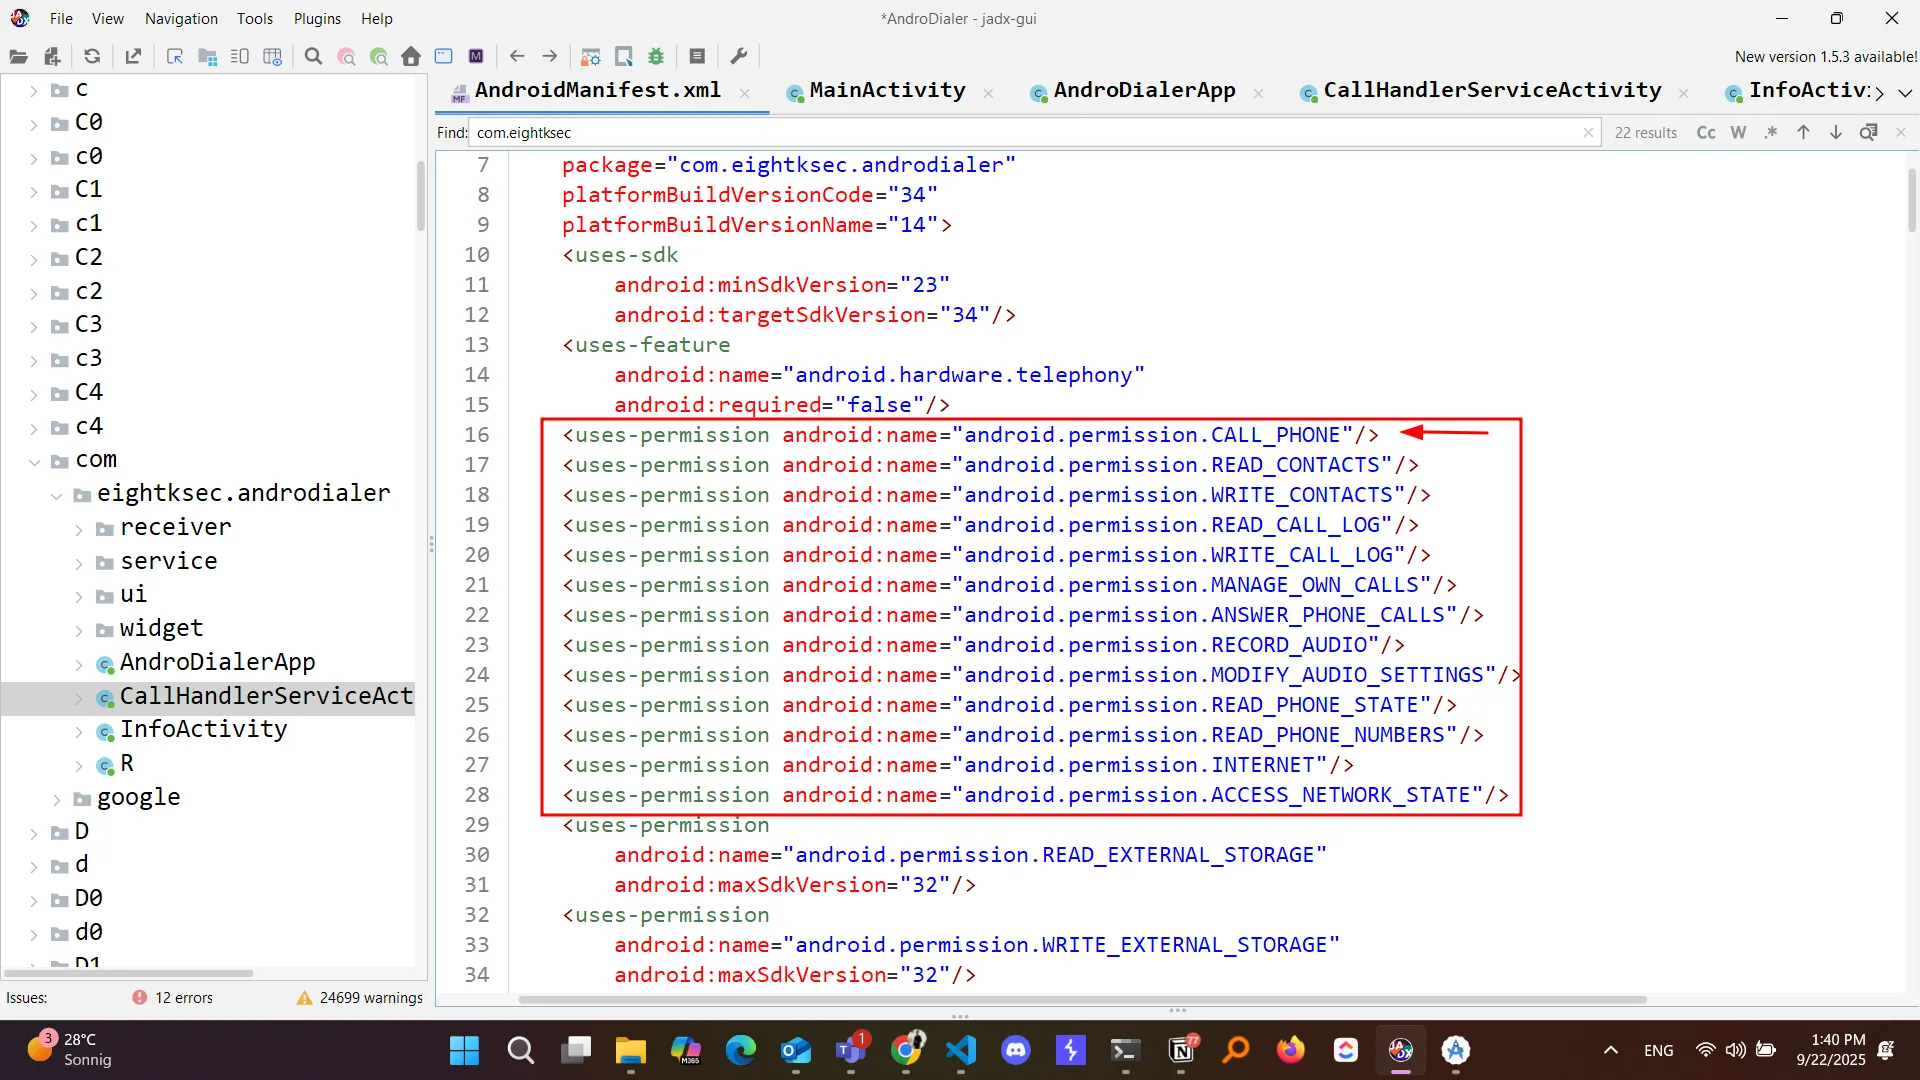Navigate back with the left arrow
Viewport: 1920px width, 1080px height.
click(x=517, y=57)
